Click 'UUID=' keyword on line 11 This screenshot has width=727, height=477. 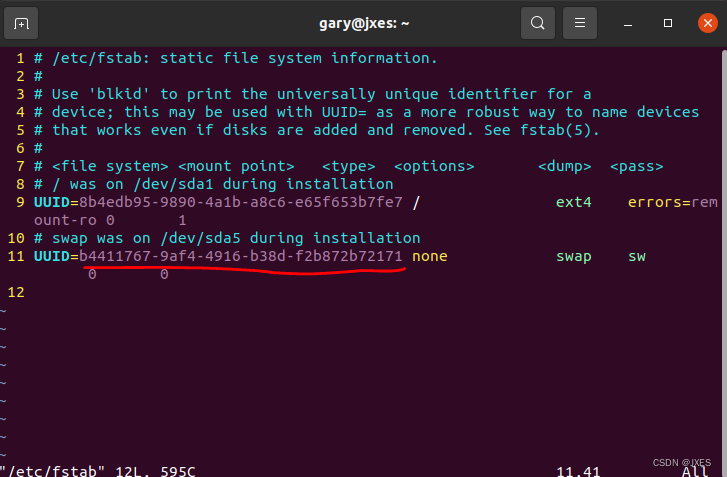pyautogui.click(x=56, y=256)
